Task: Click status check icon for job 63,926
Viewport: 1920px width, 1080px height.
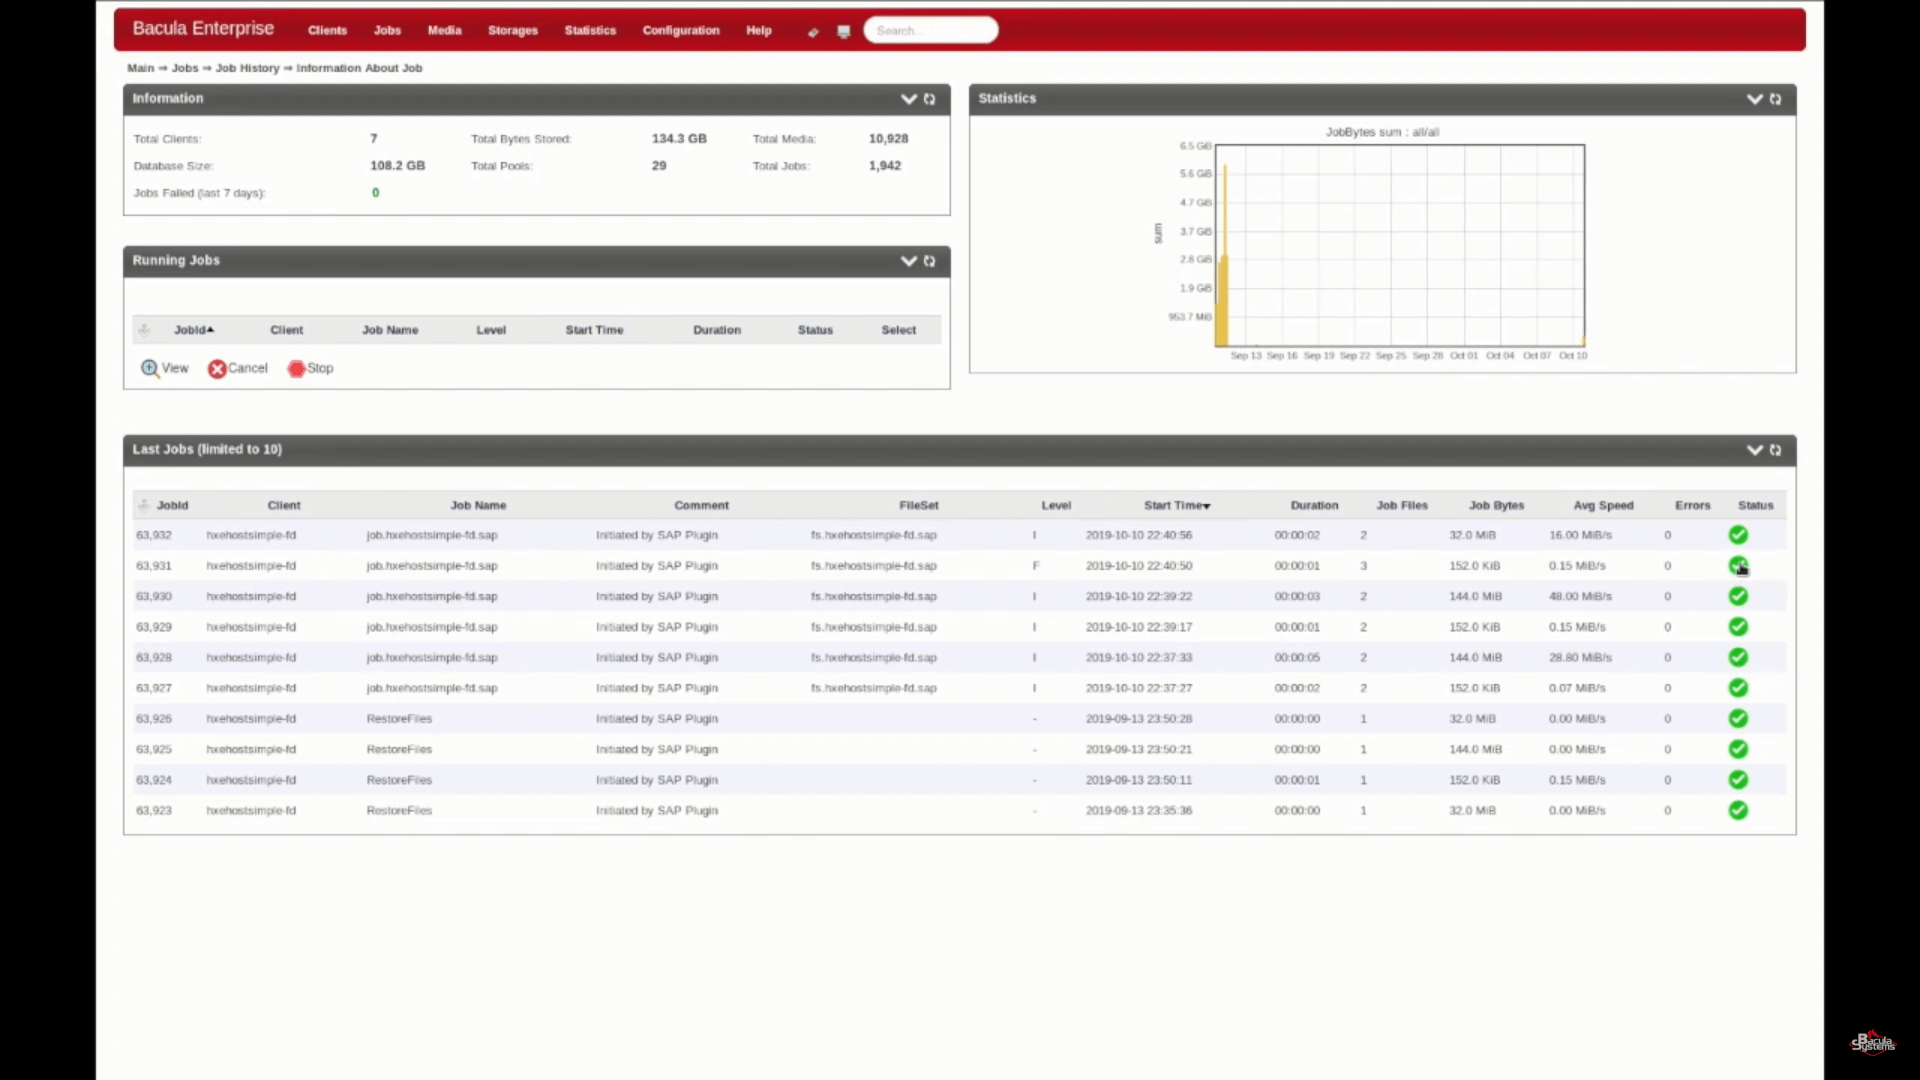Action: click(x=1738, y=719)
